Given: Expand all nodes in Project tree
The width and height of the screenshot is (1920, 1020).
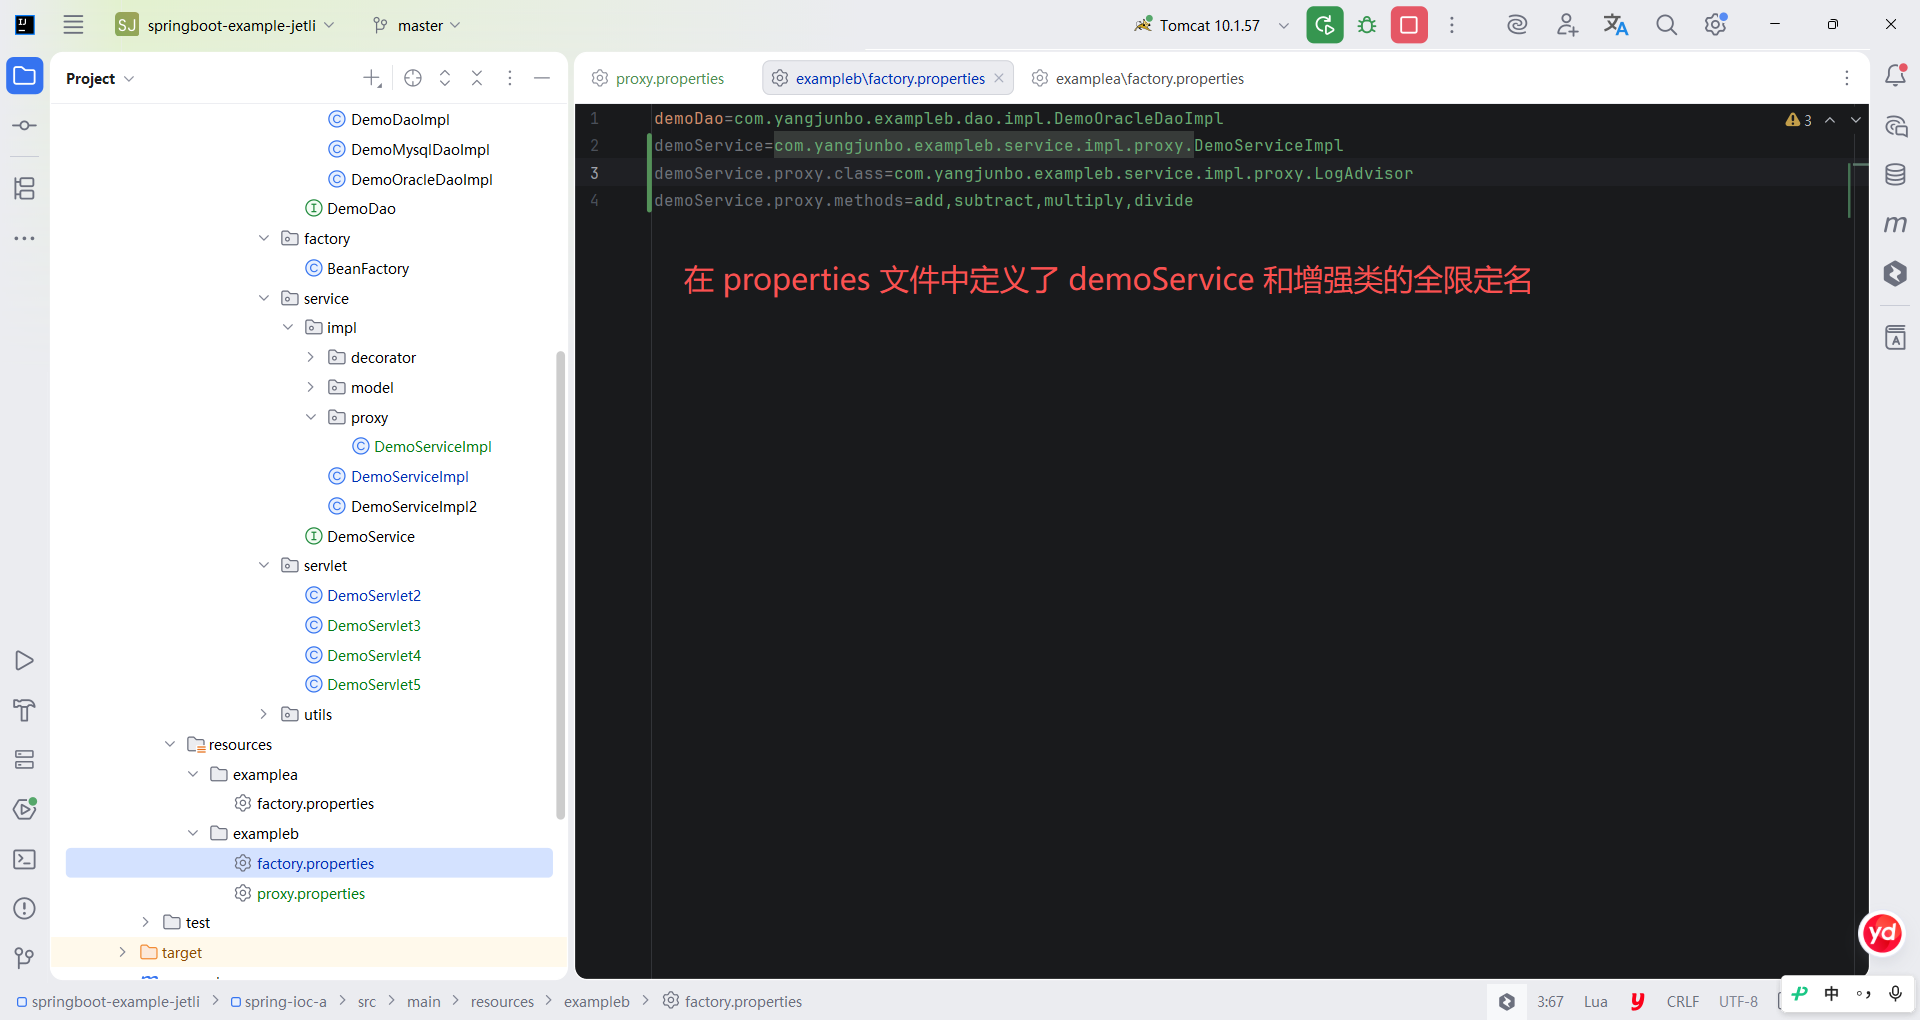Looking at the screenshot, I should click(x=445, y=78).
